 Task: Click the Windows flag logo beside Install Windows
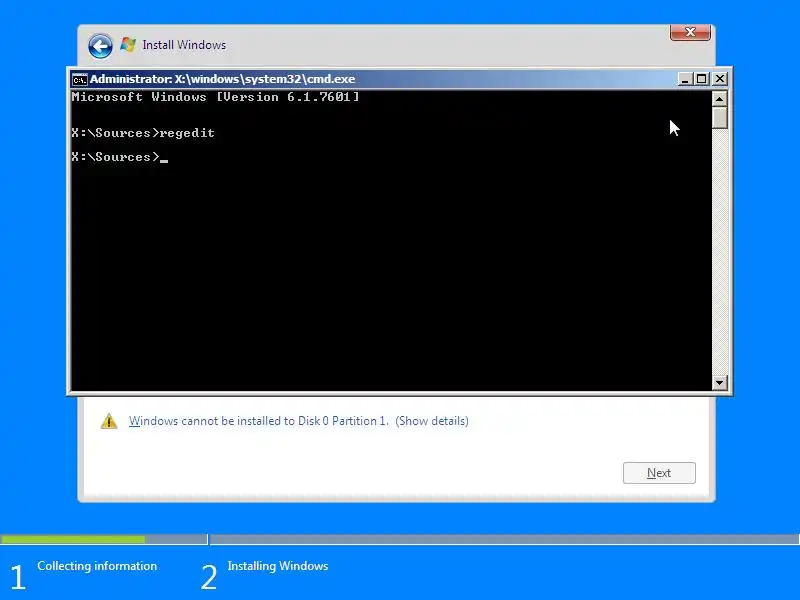coord(128,45)
